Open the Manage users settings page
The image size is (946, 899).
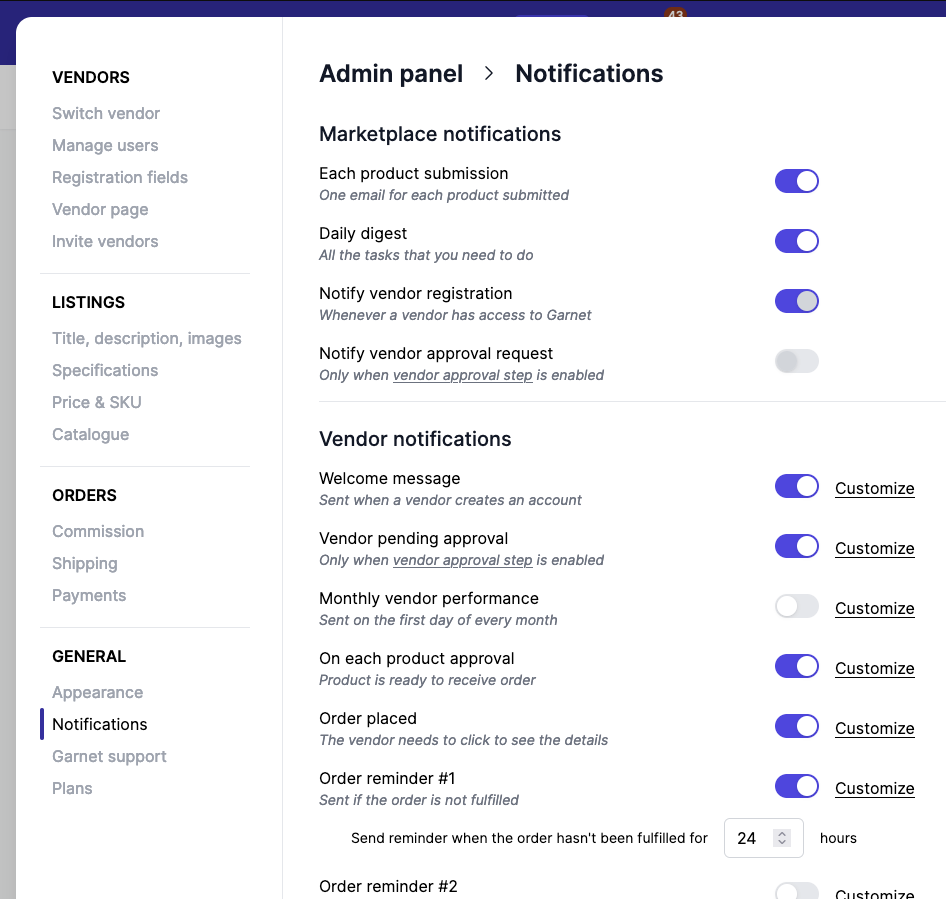105,145
